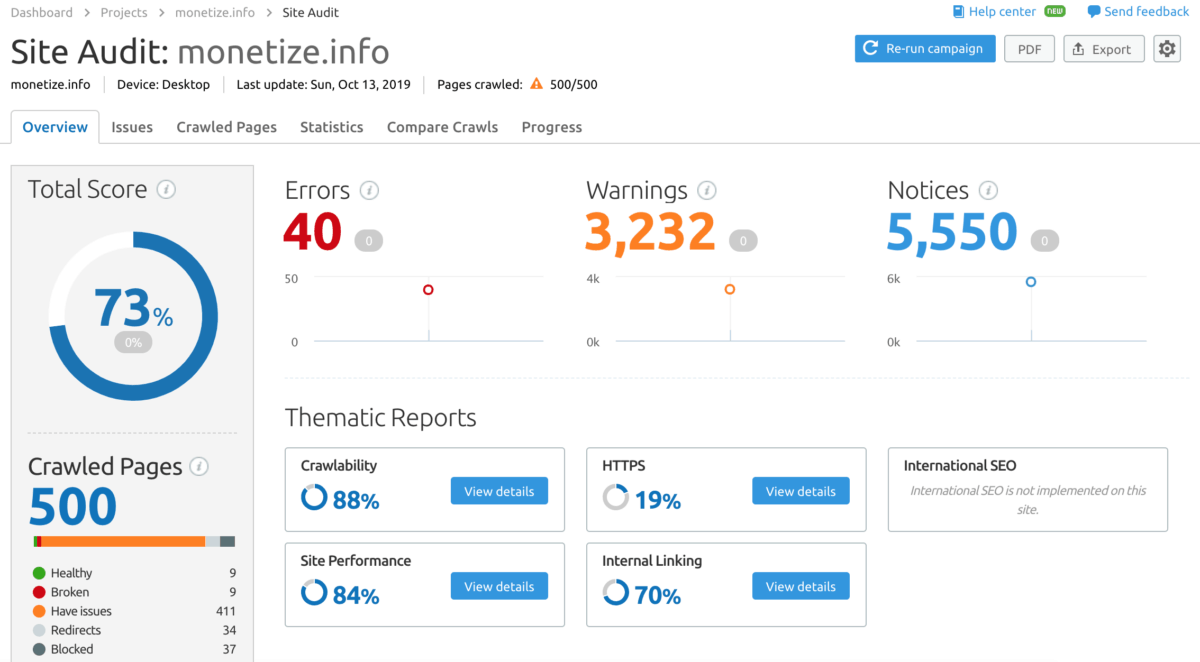Click the Notices info icon
The width and height of the screenshot is (1200, 662).
coord(988,190)
